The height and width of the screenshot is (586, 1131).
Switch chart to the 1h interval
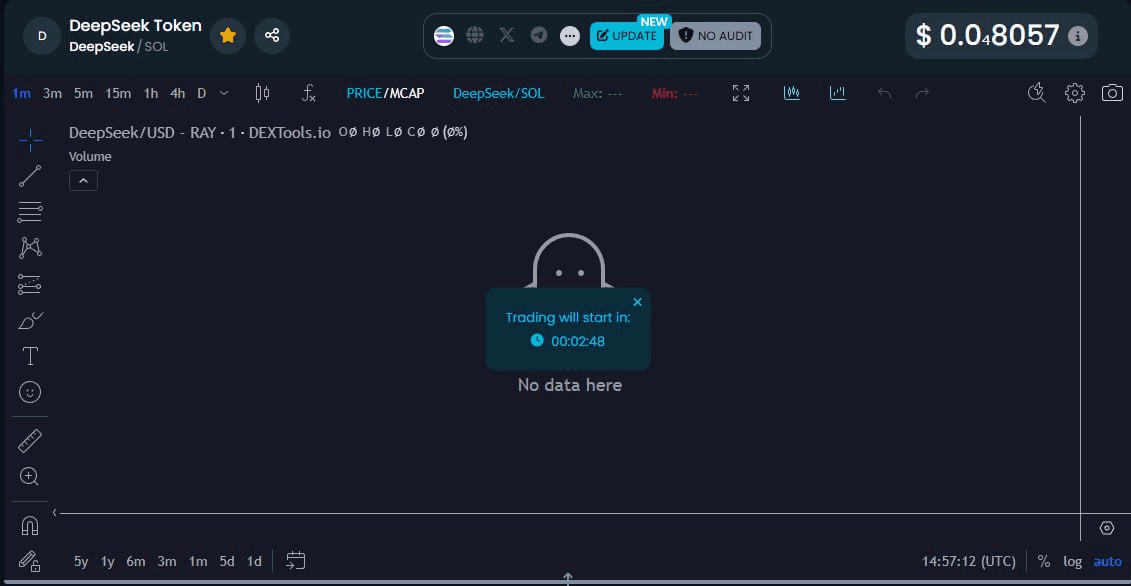[151, 93]
